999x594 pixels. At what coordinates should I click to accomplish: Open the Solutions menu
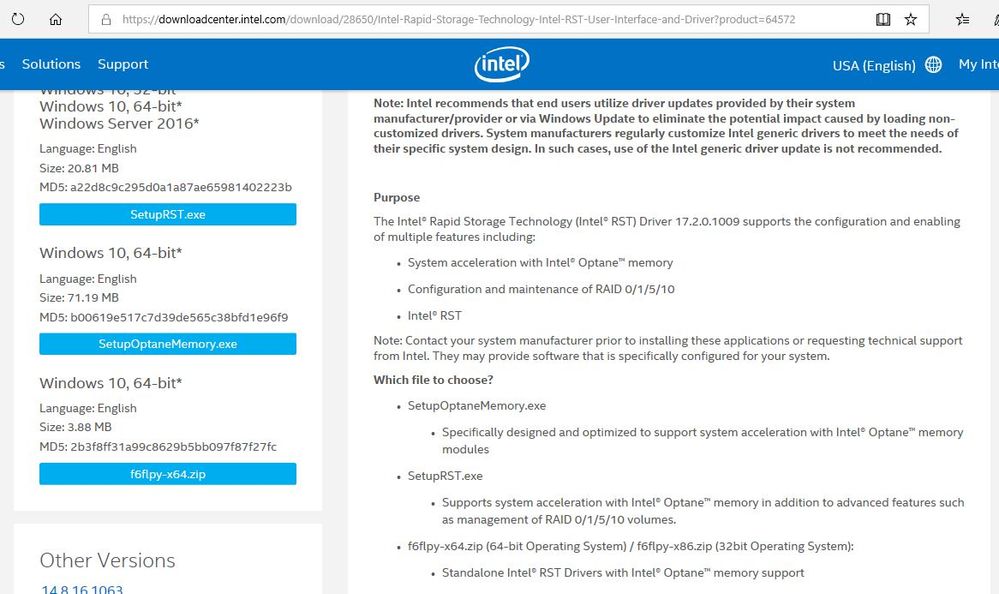[51, 64]
